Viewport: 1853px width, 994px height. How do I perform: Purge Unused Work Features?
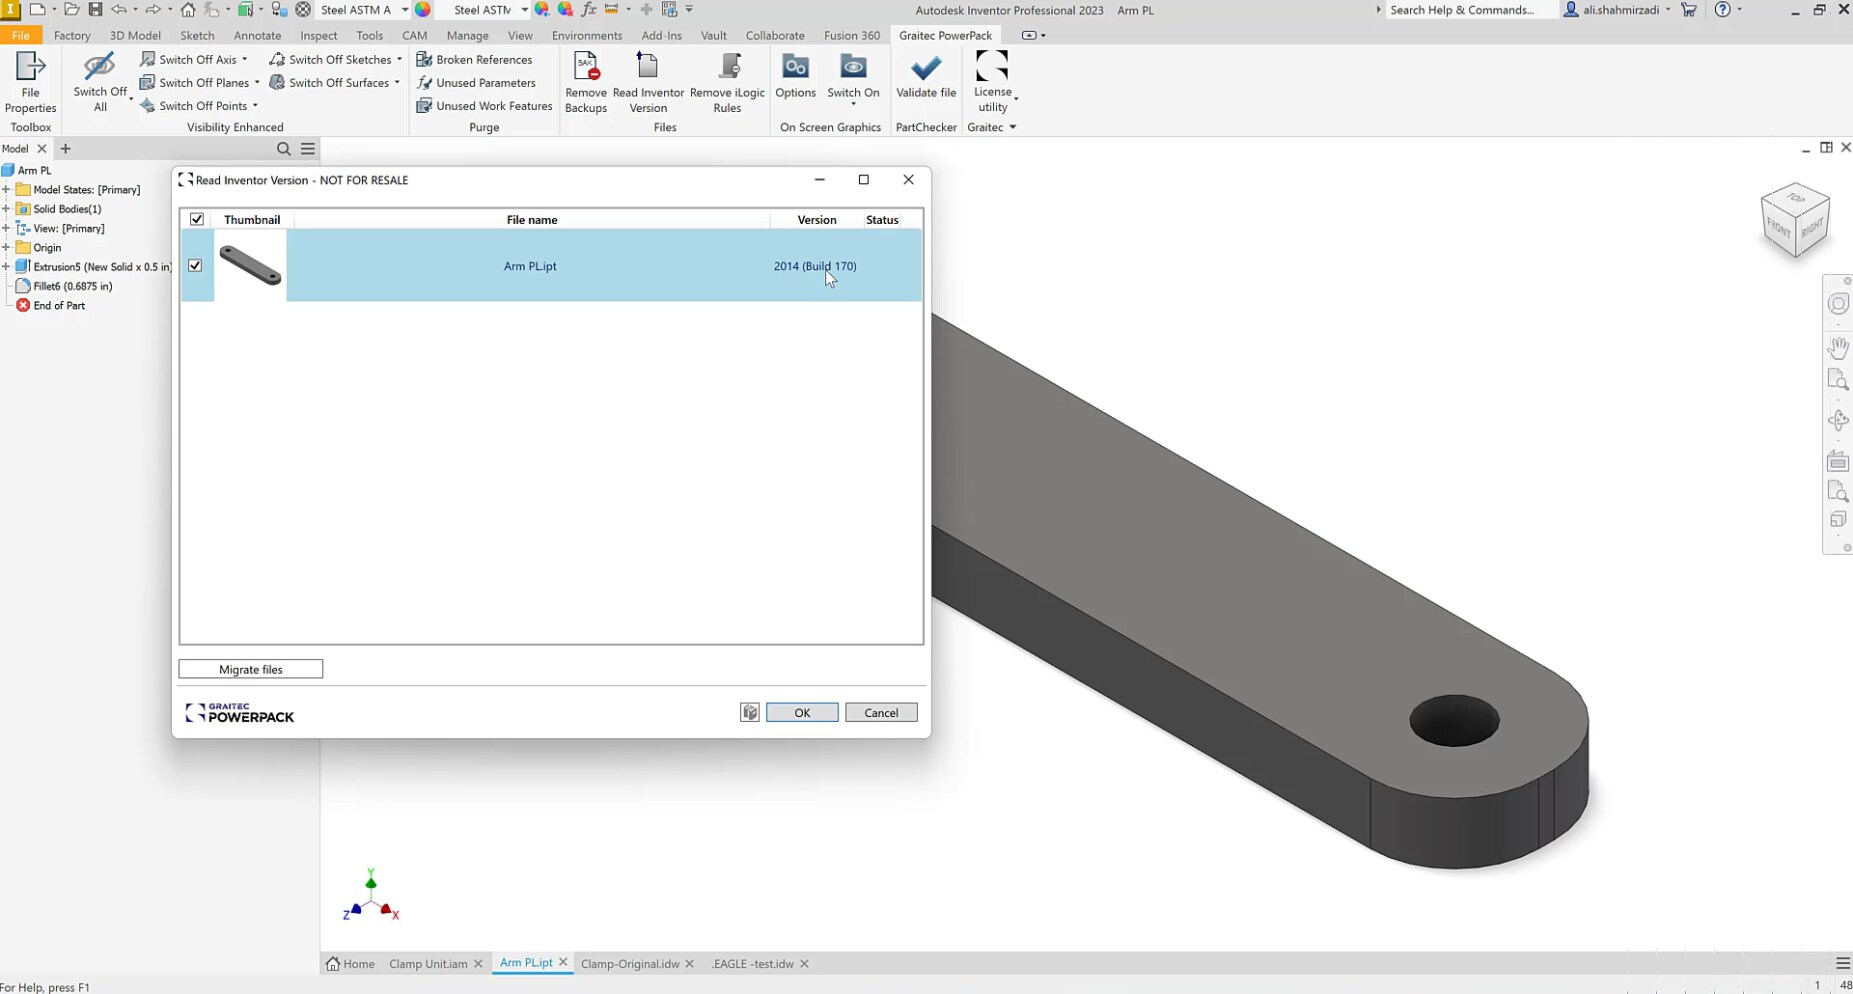(484, 105)
